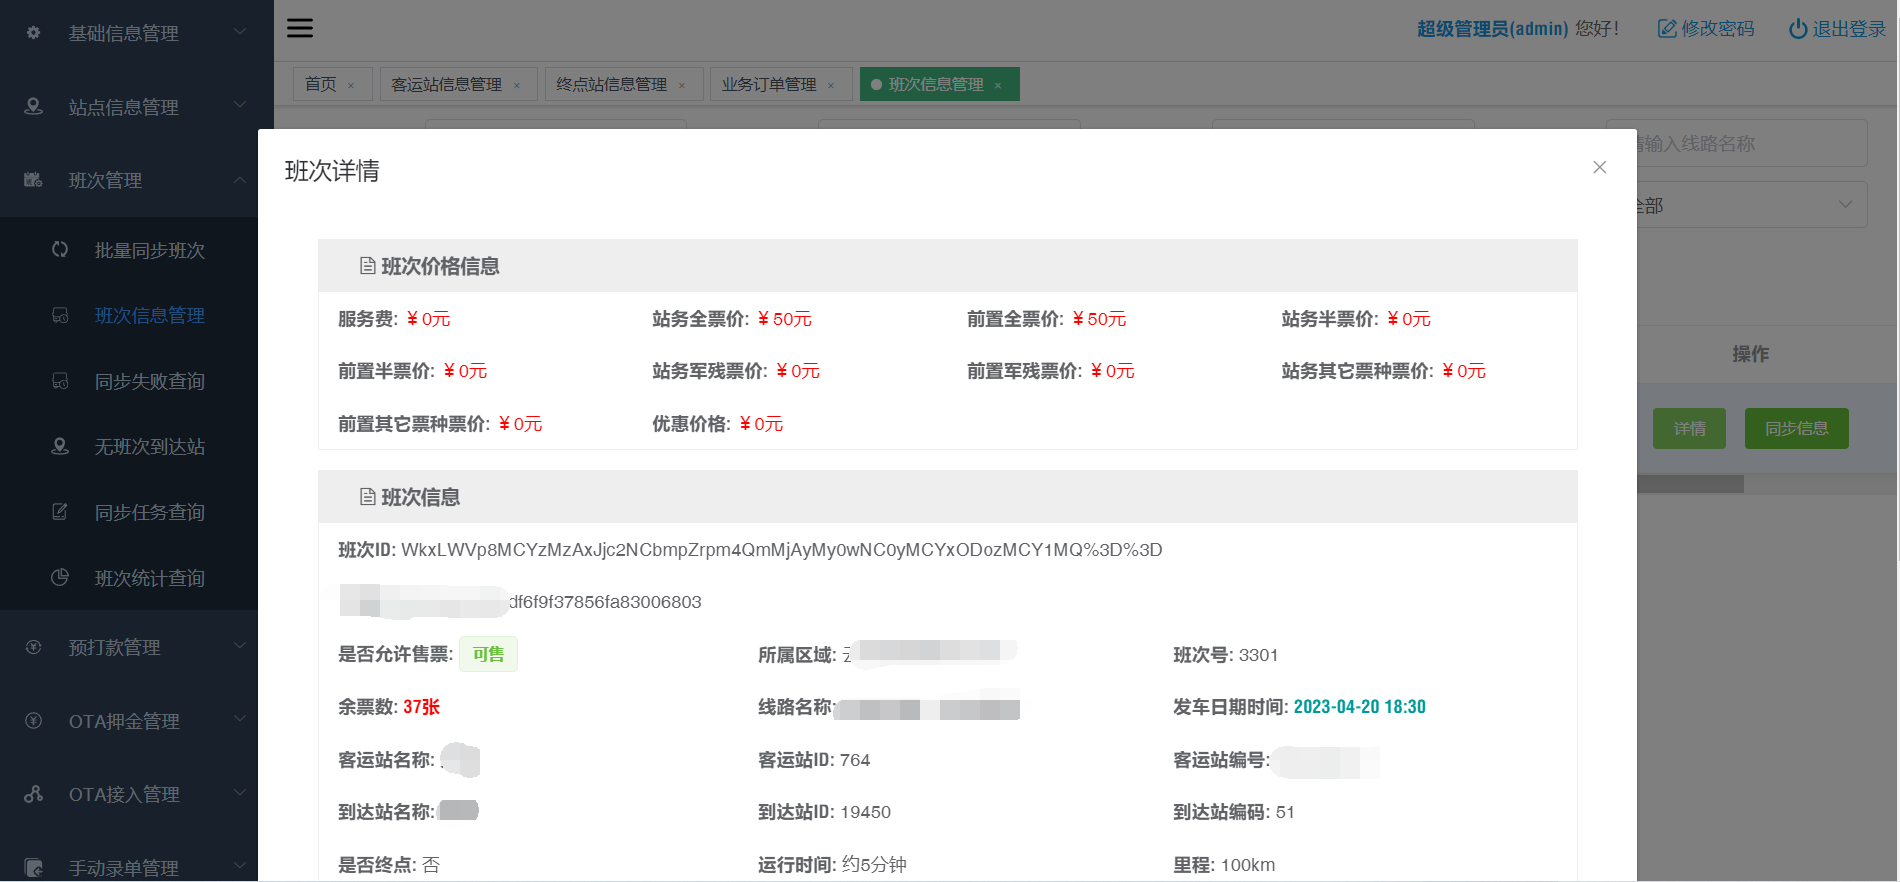The image size is (1900, 882).
Task: Click the 基础信息管理 gear icon
Action: [x=33, y=33]
